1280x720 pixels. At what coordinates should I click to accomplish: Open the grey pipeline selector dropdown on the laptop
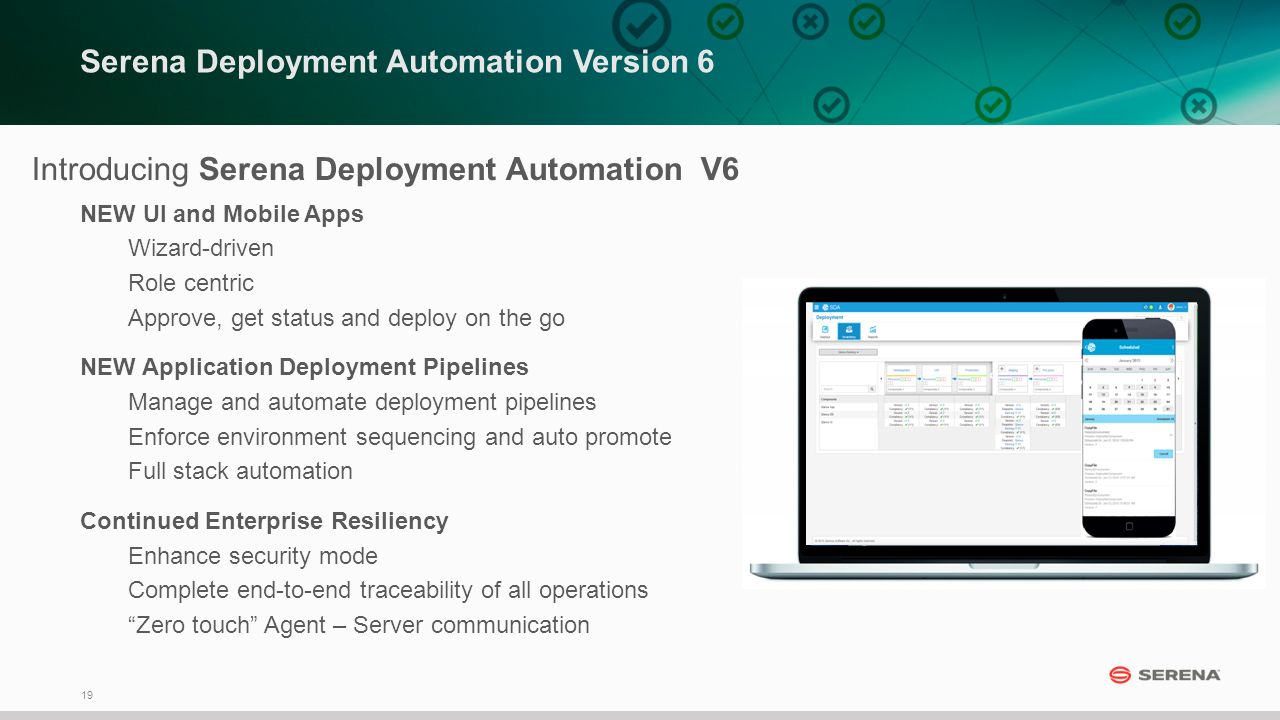[x=848, y=352]
